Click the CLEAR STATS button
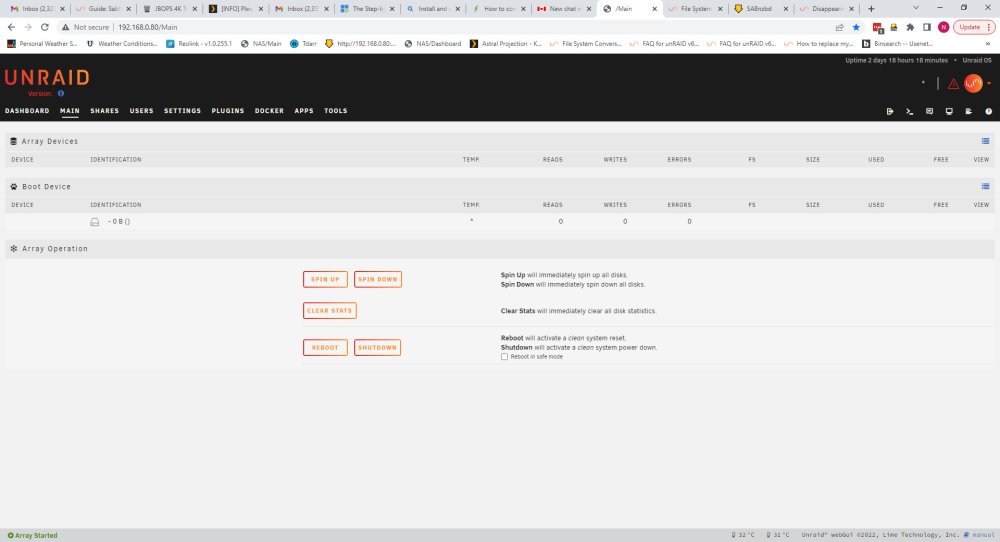 (x=330, y=311)
